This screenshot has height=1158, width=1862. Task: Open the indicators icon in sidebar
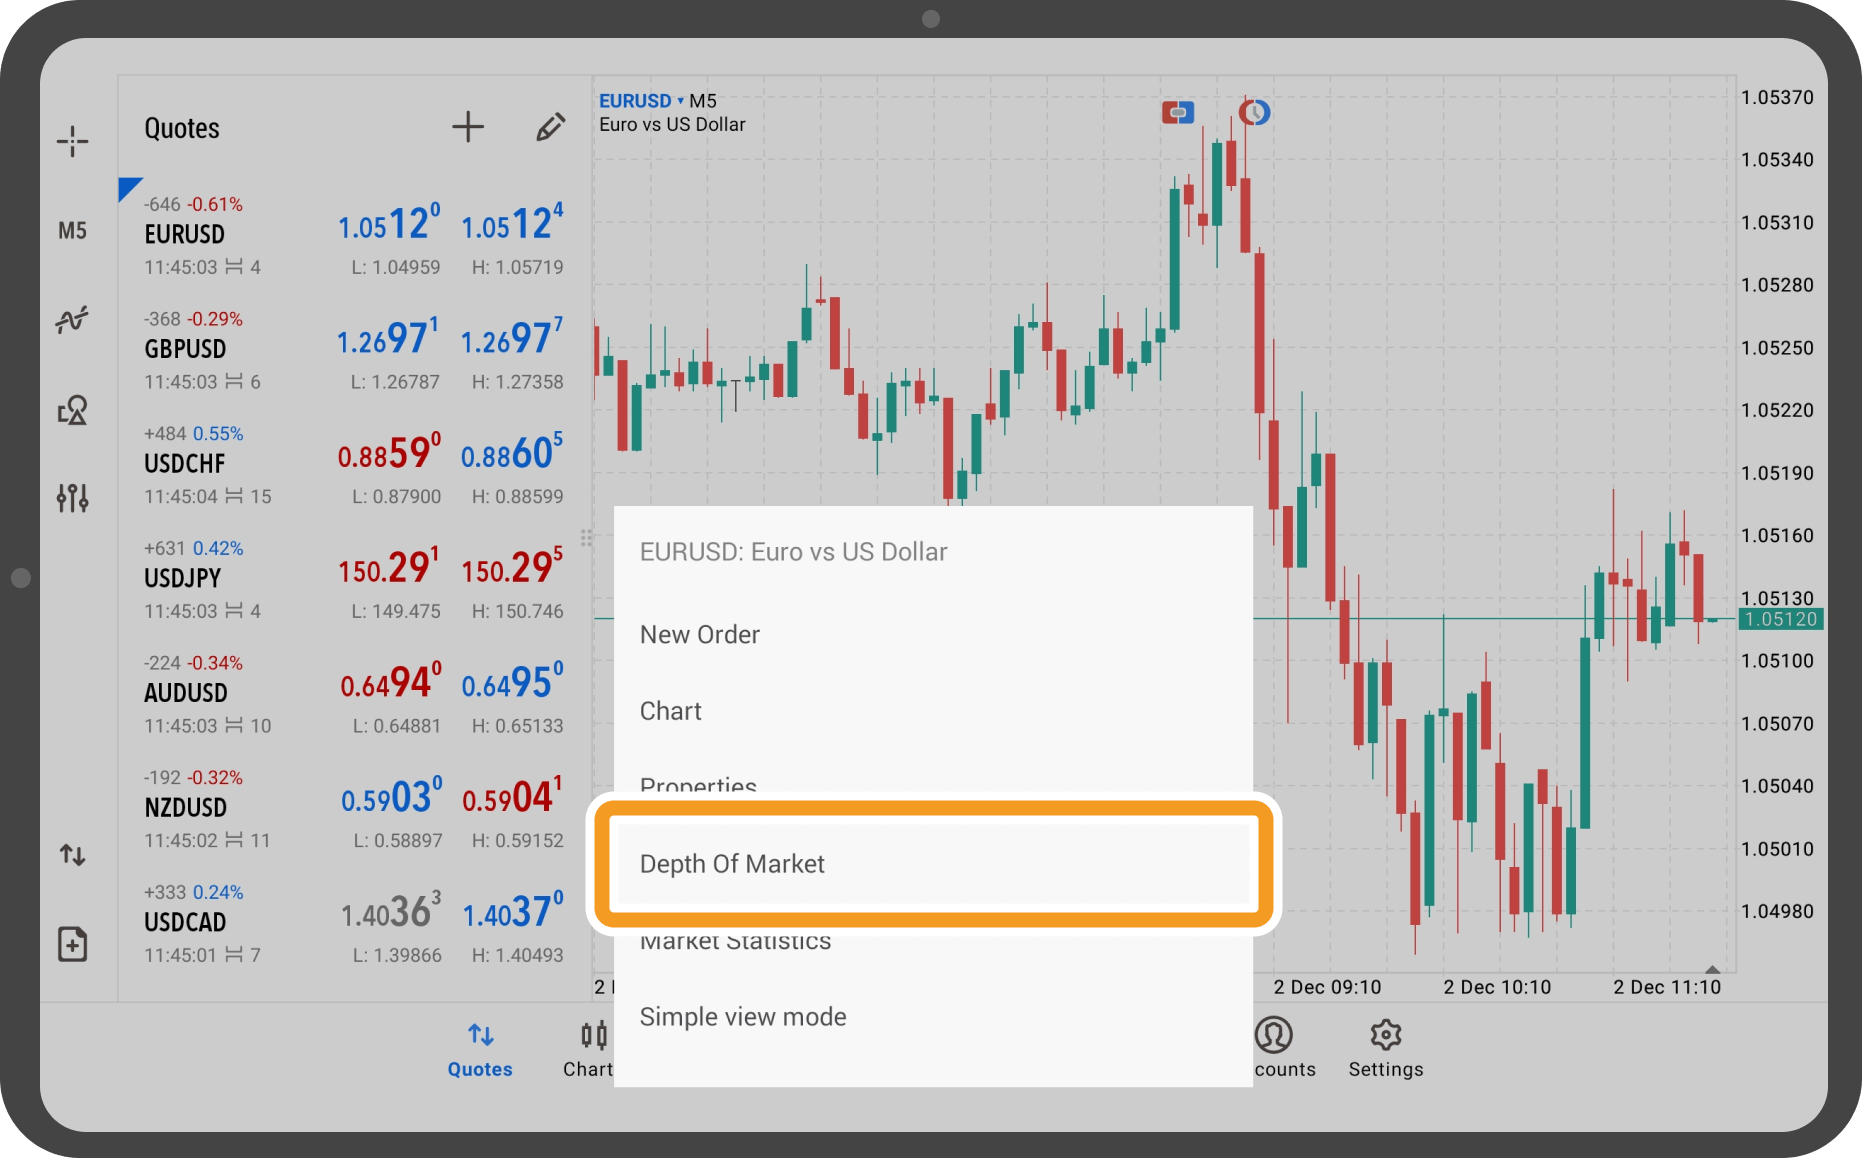(72, 320)
